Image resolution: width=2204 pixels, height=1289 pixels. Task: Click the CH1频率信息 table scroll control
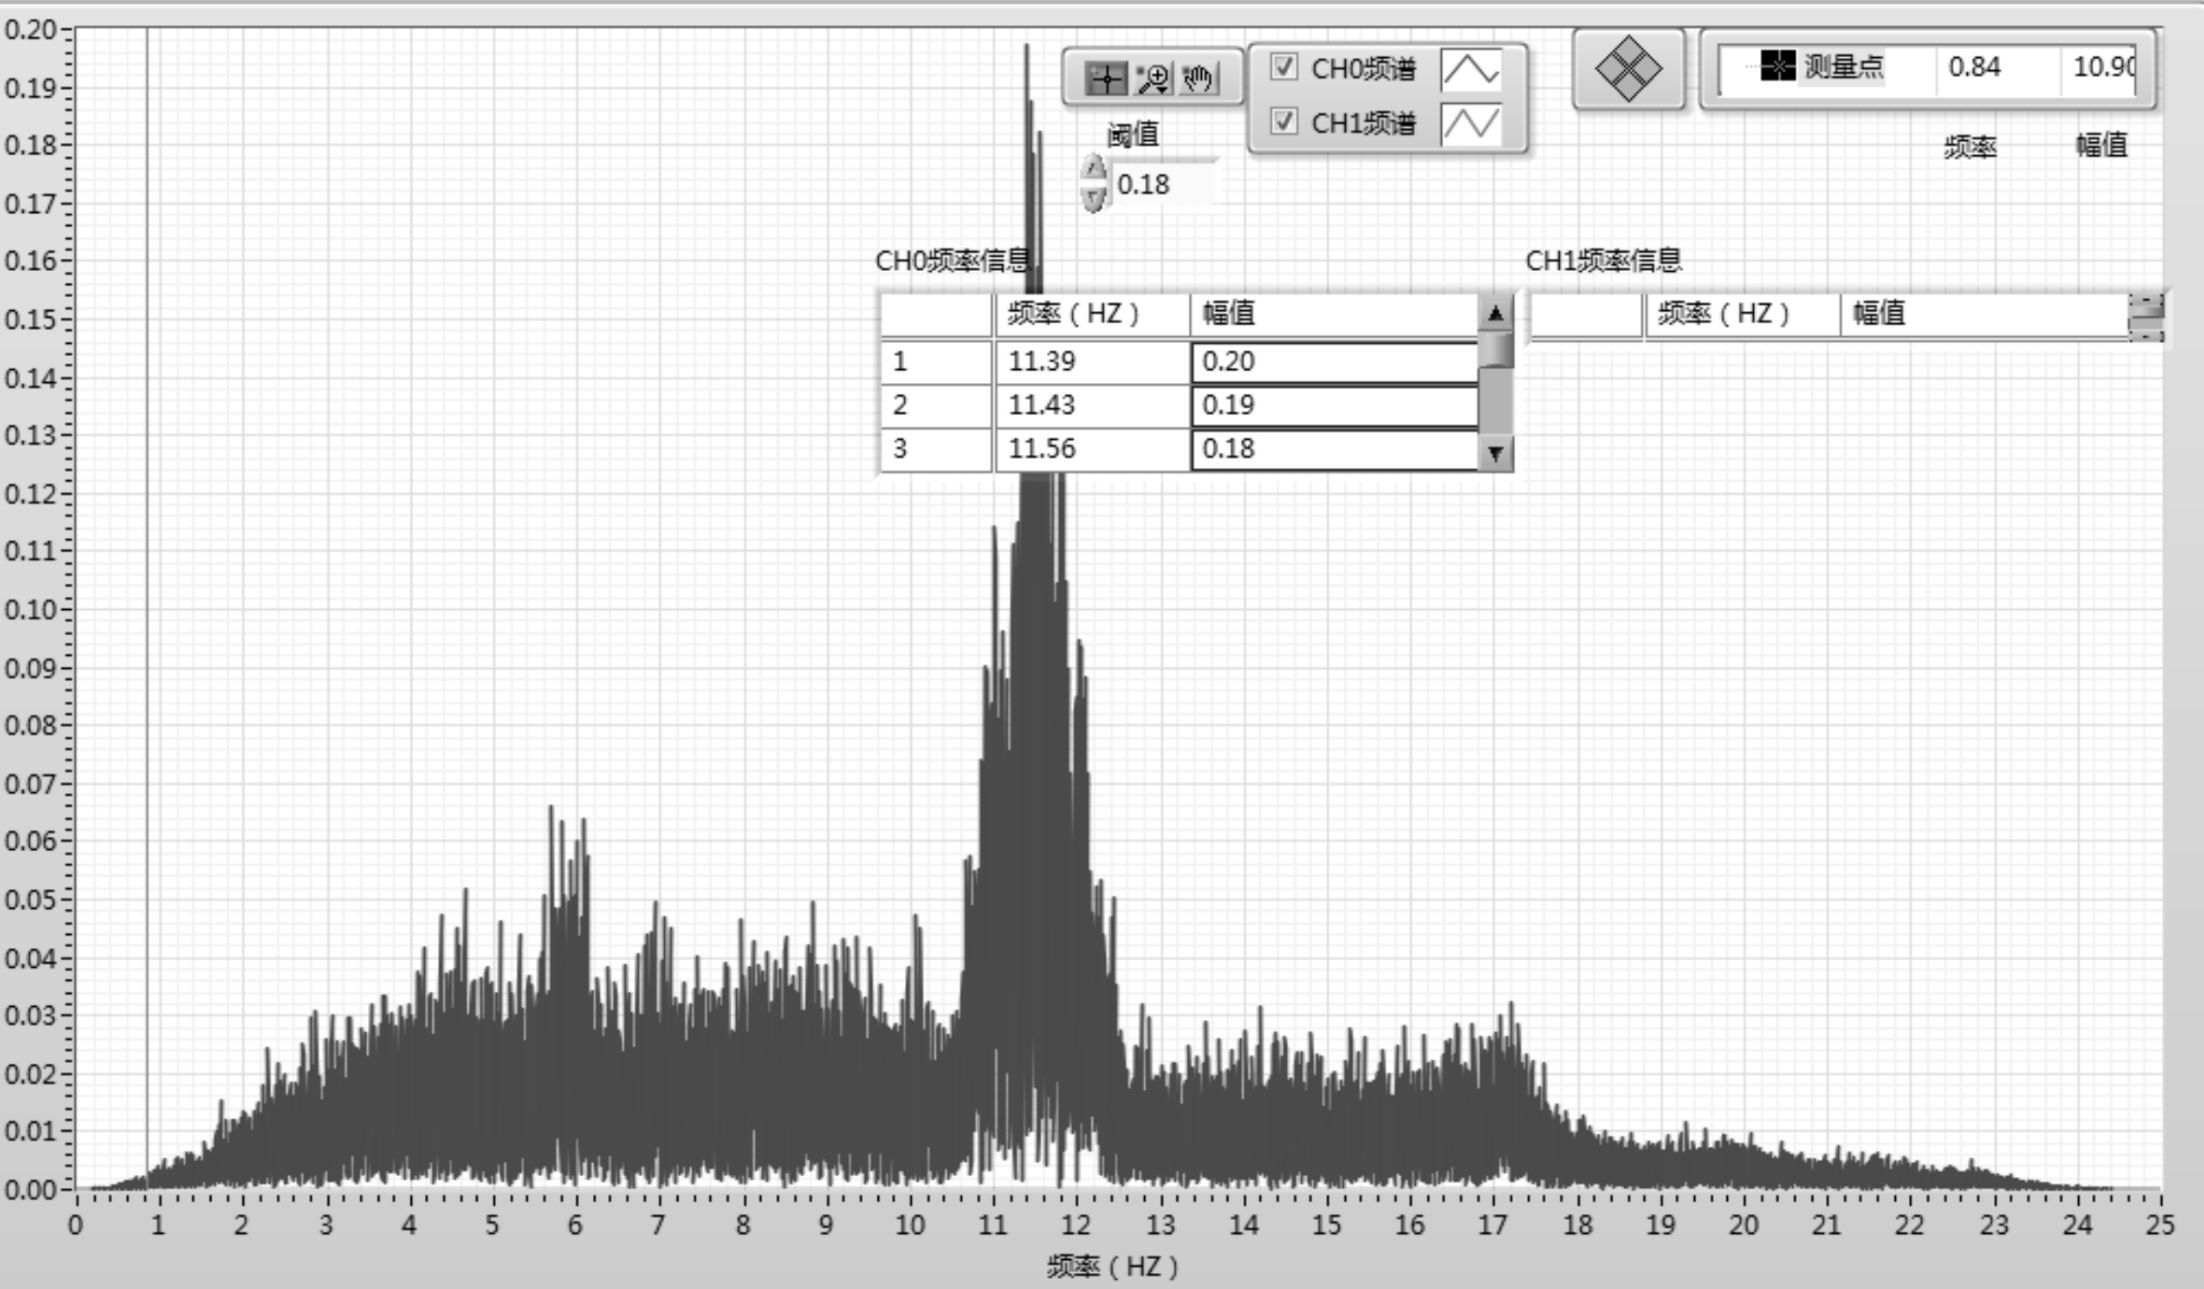2145,316
